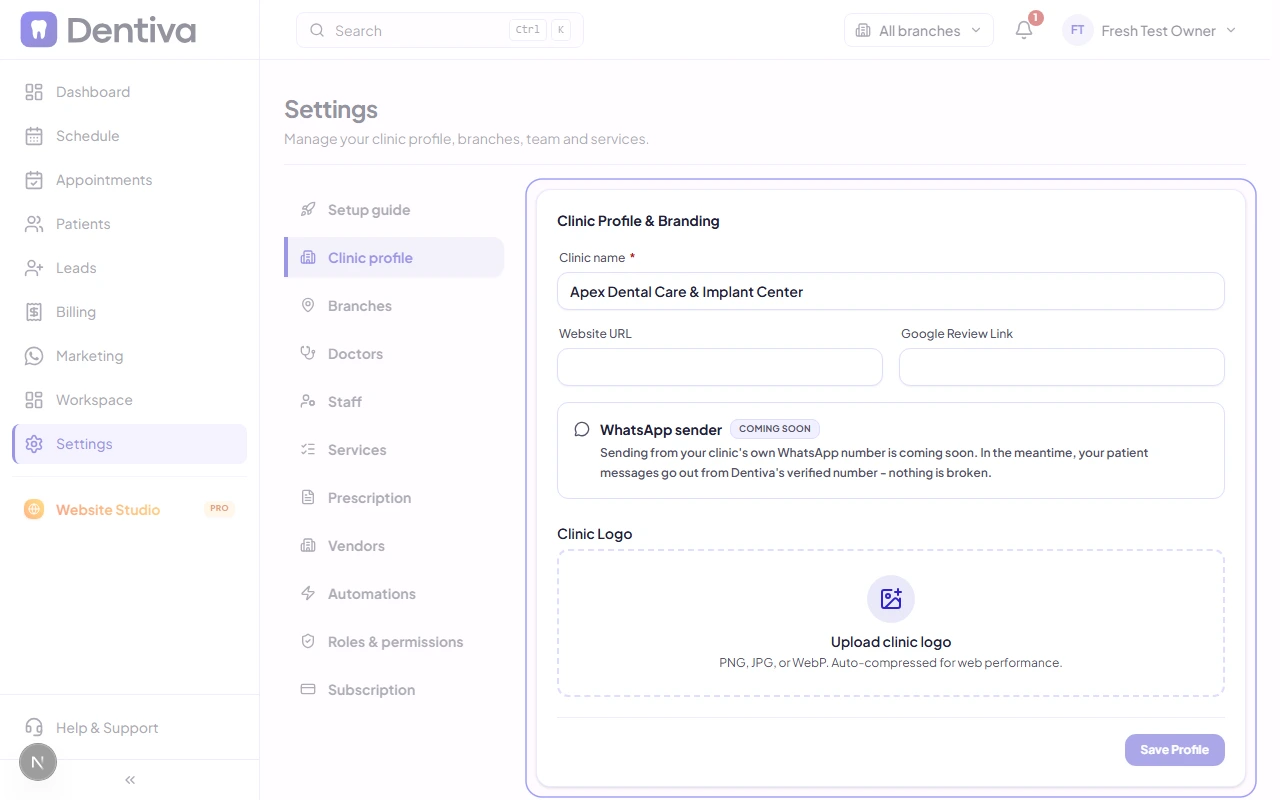Image resolution: width=1280 pixels, height=800 pixels.
Task: Click the Clinic Profile & Branding heading
Action: [638, 221]
